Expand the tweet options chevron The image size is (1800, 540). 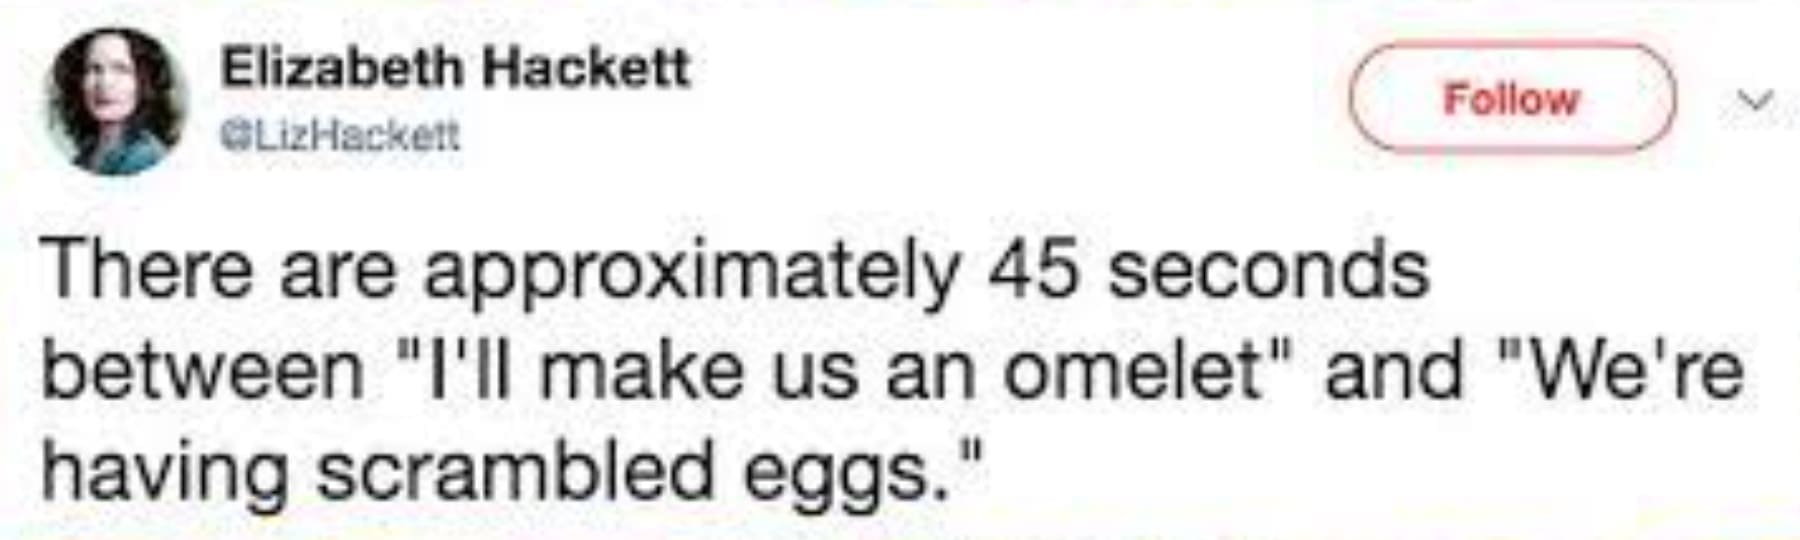click(x=1757, y=100)
